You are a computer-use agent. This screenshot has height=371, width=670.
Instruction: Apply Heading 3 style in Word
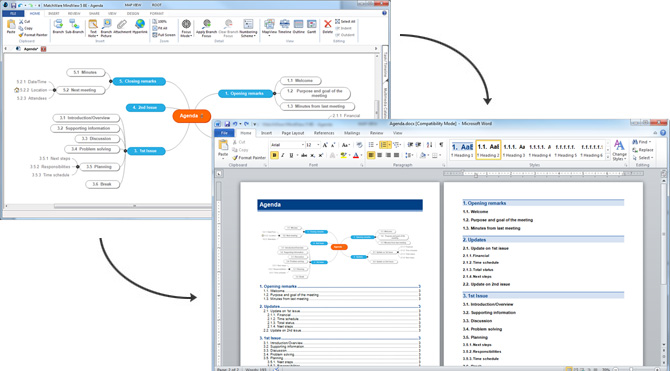(514, 150)
